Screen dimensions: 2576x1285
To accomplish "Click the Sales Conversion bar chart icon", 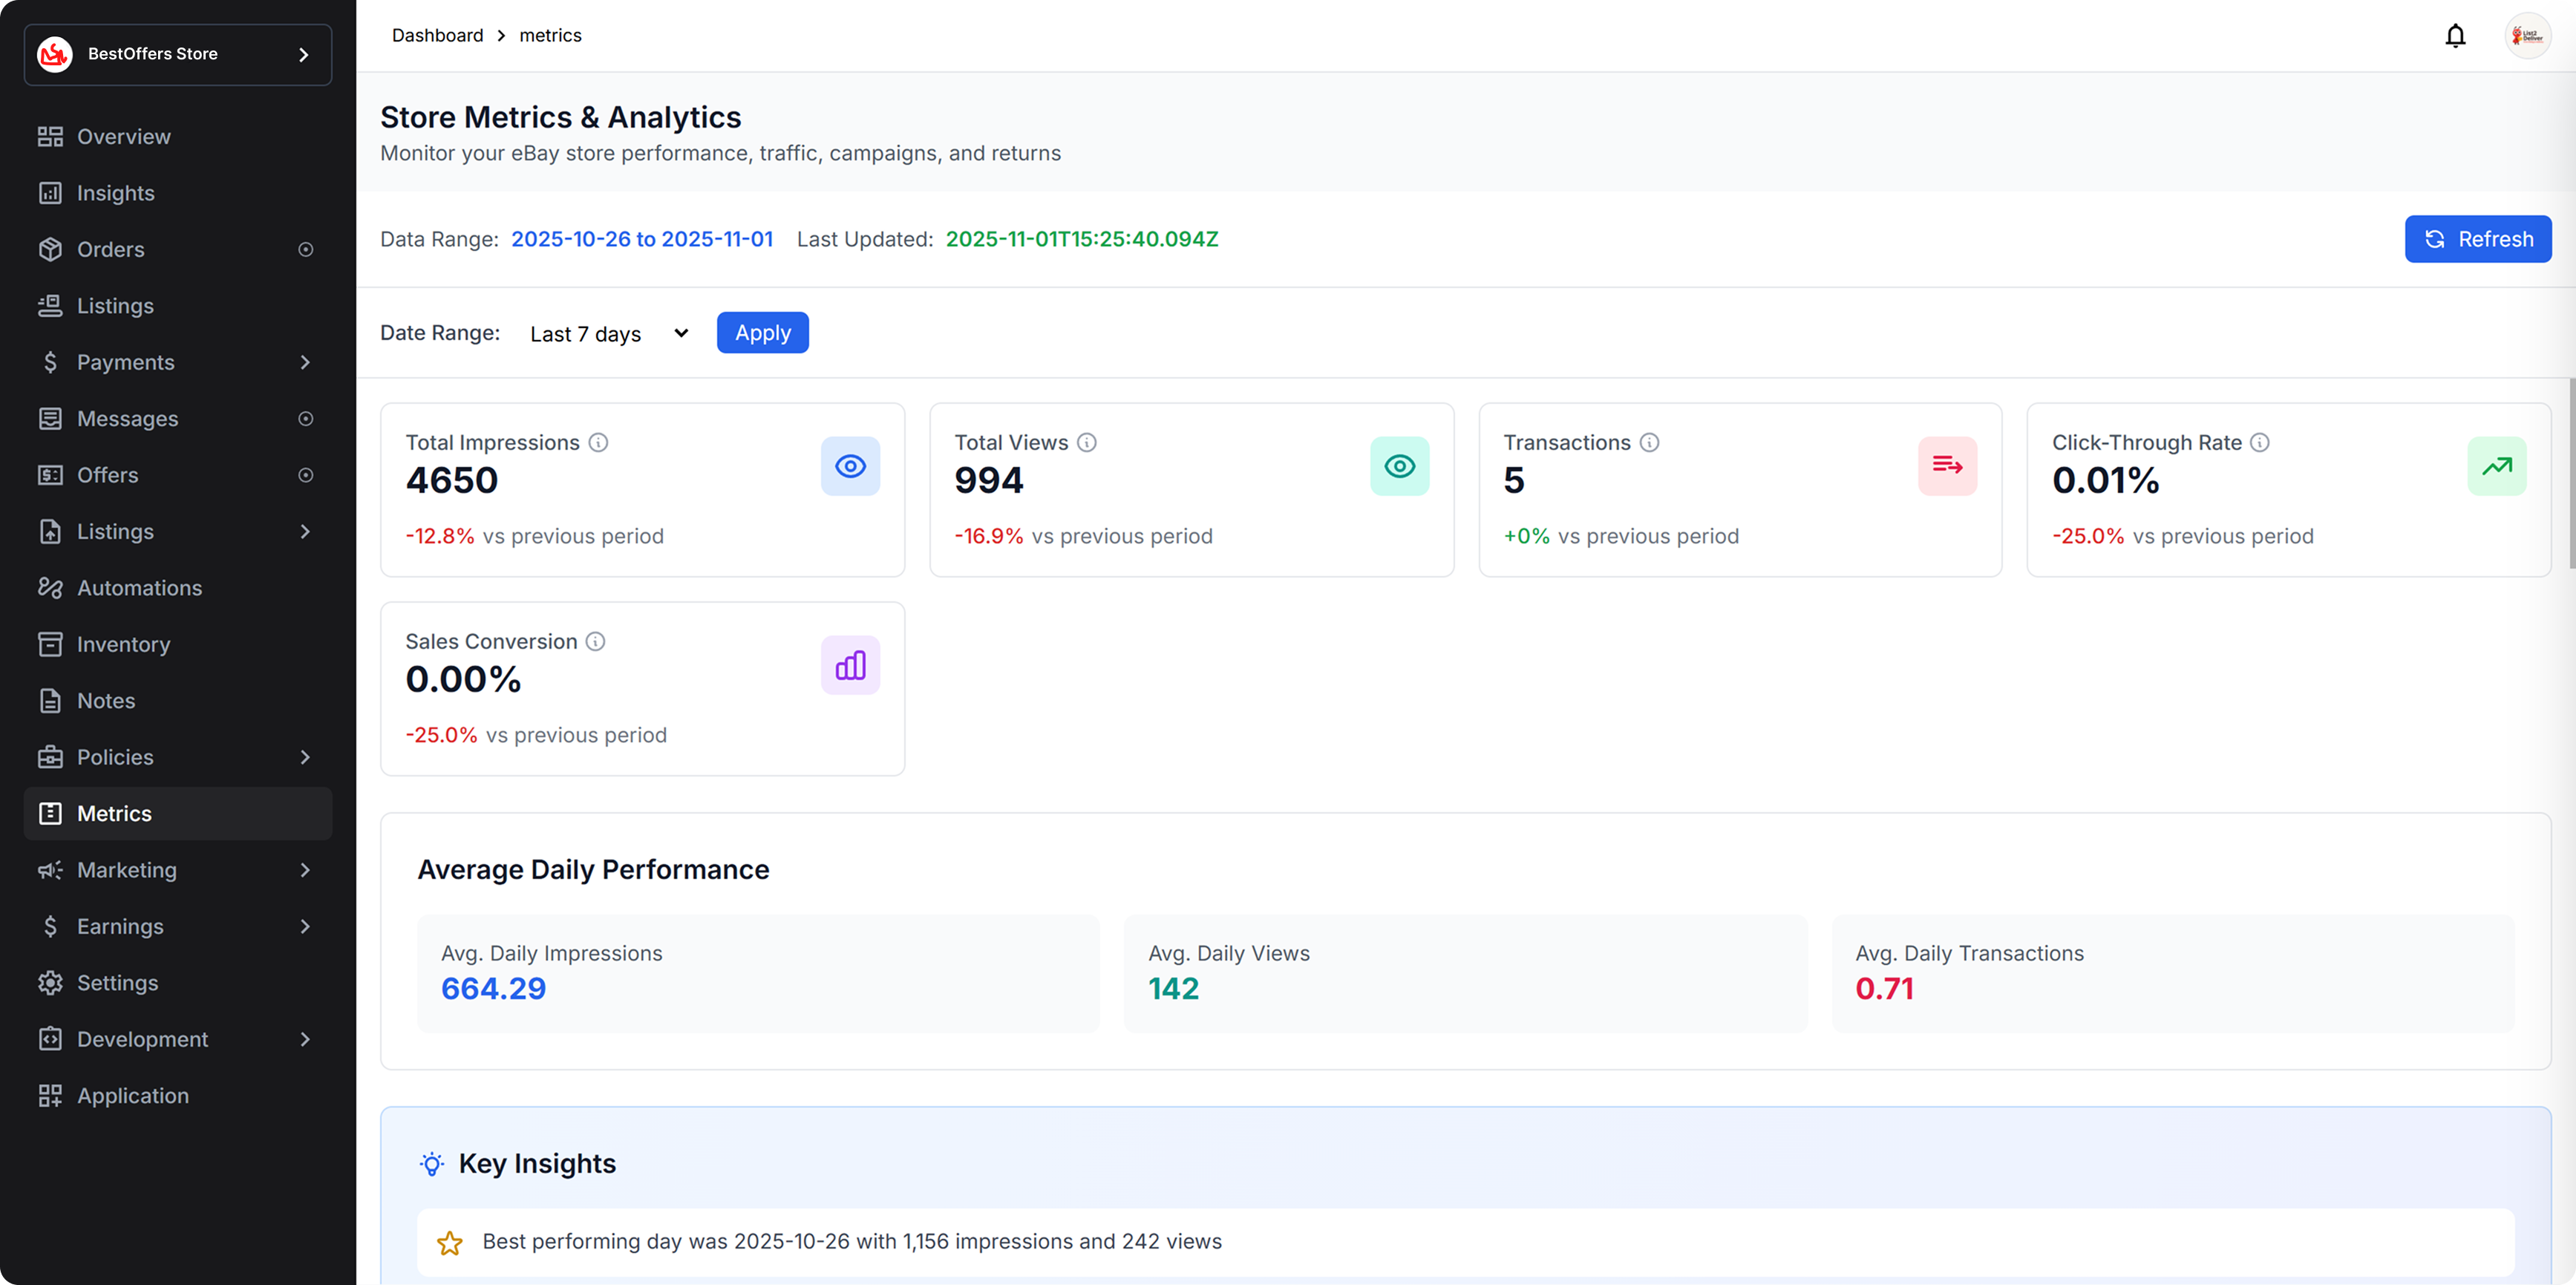I will (850, 665).
